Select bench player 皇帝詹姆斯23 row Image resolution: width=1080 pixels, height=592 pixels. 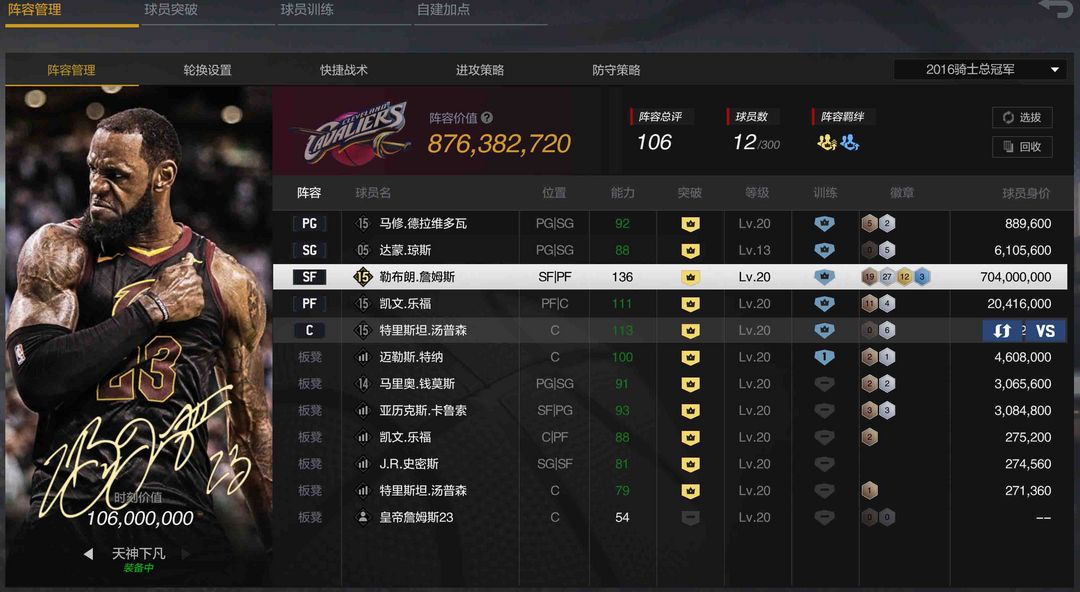point(670,518)
